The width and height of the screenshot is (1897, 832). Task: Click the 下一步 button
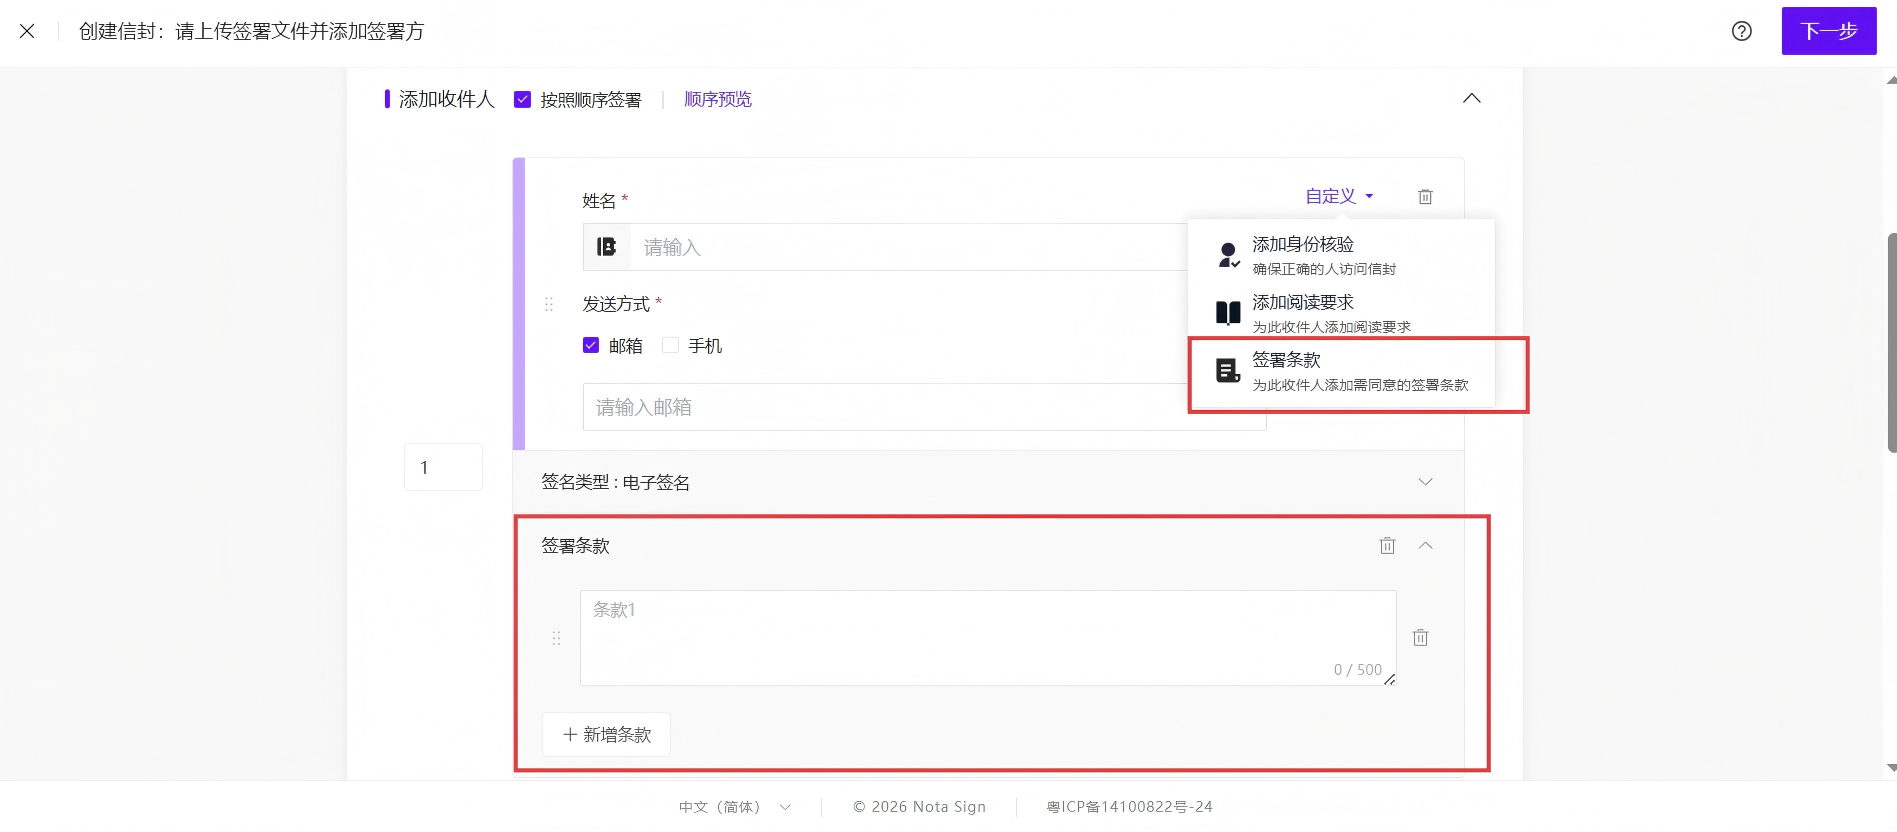[1828, 31]
